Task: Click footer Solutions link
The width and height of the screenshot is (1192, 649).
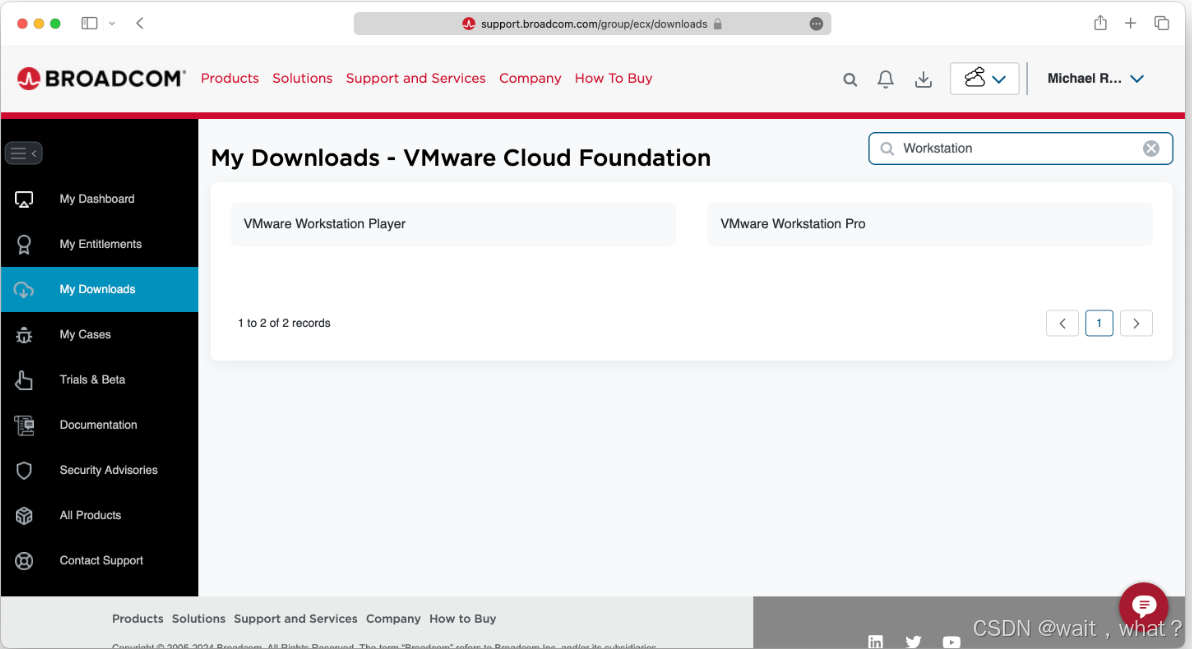Action: pyautogui.click(x=198, y=619)
